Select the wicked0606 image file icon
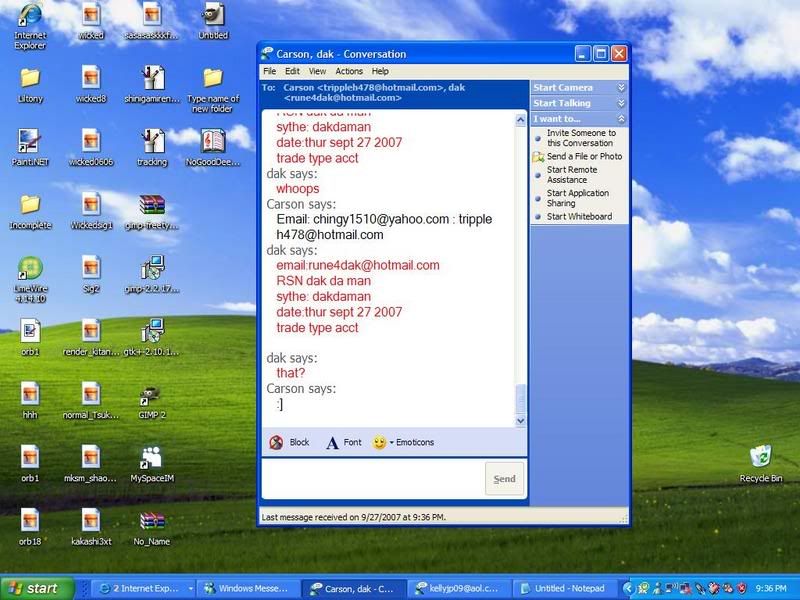The width and height of the screenshot is (800, 600). (91, 148)
